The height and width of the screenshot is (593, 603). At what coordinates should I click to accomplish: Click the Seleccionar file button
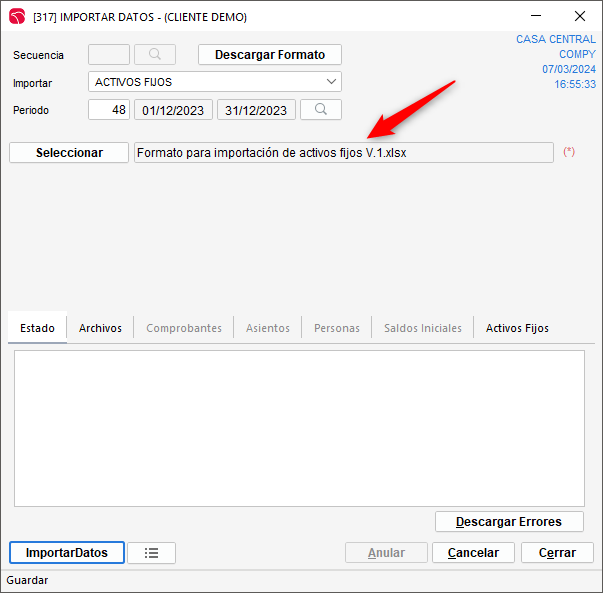69,153
